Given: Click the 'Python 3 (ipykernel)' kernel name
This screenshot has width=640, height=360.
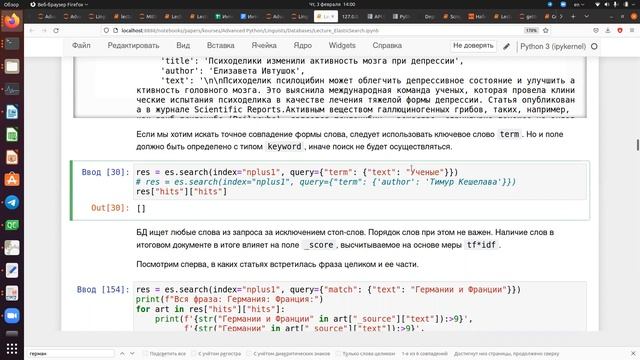Looking at the screenshot, I should [x=553, y=47].
